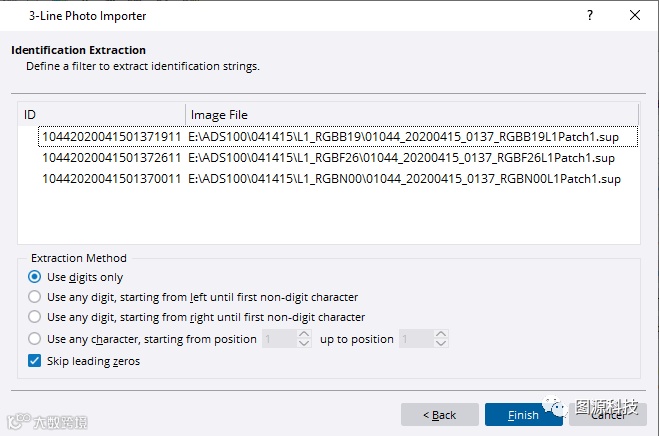This screenshot has height=436, width=659.
Task: Go to previous step with Back button
Action: pos(439,415)
